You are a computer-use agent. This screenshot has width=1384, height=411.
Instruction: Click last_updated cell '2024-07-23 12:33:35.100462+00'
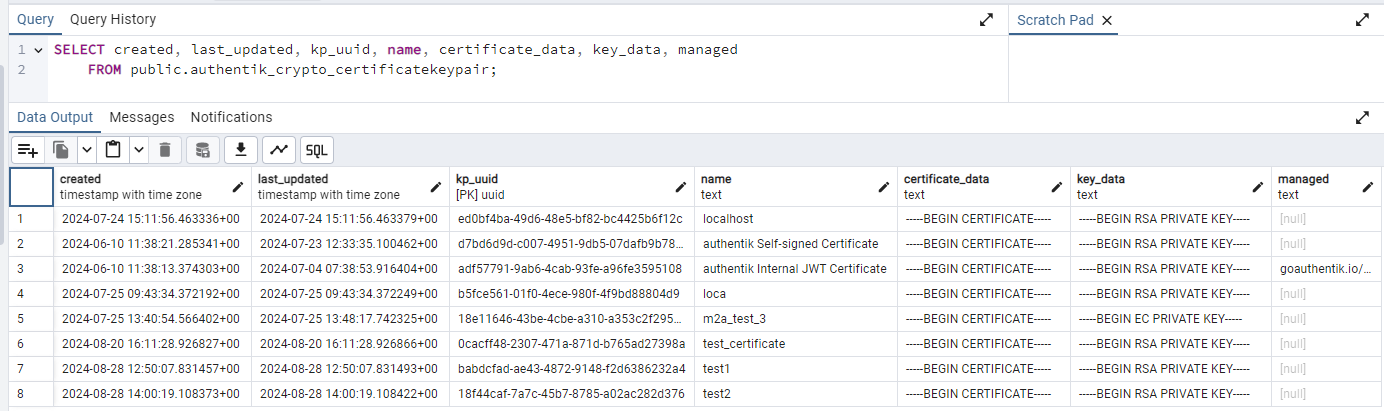coord(350,243)
